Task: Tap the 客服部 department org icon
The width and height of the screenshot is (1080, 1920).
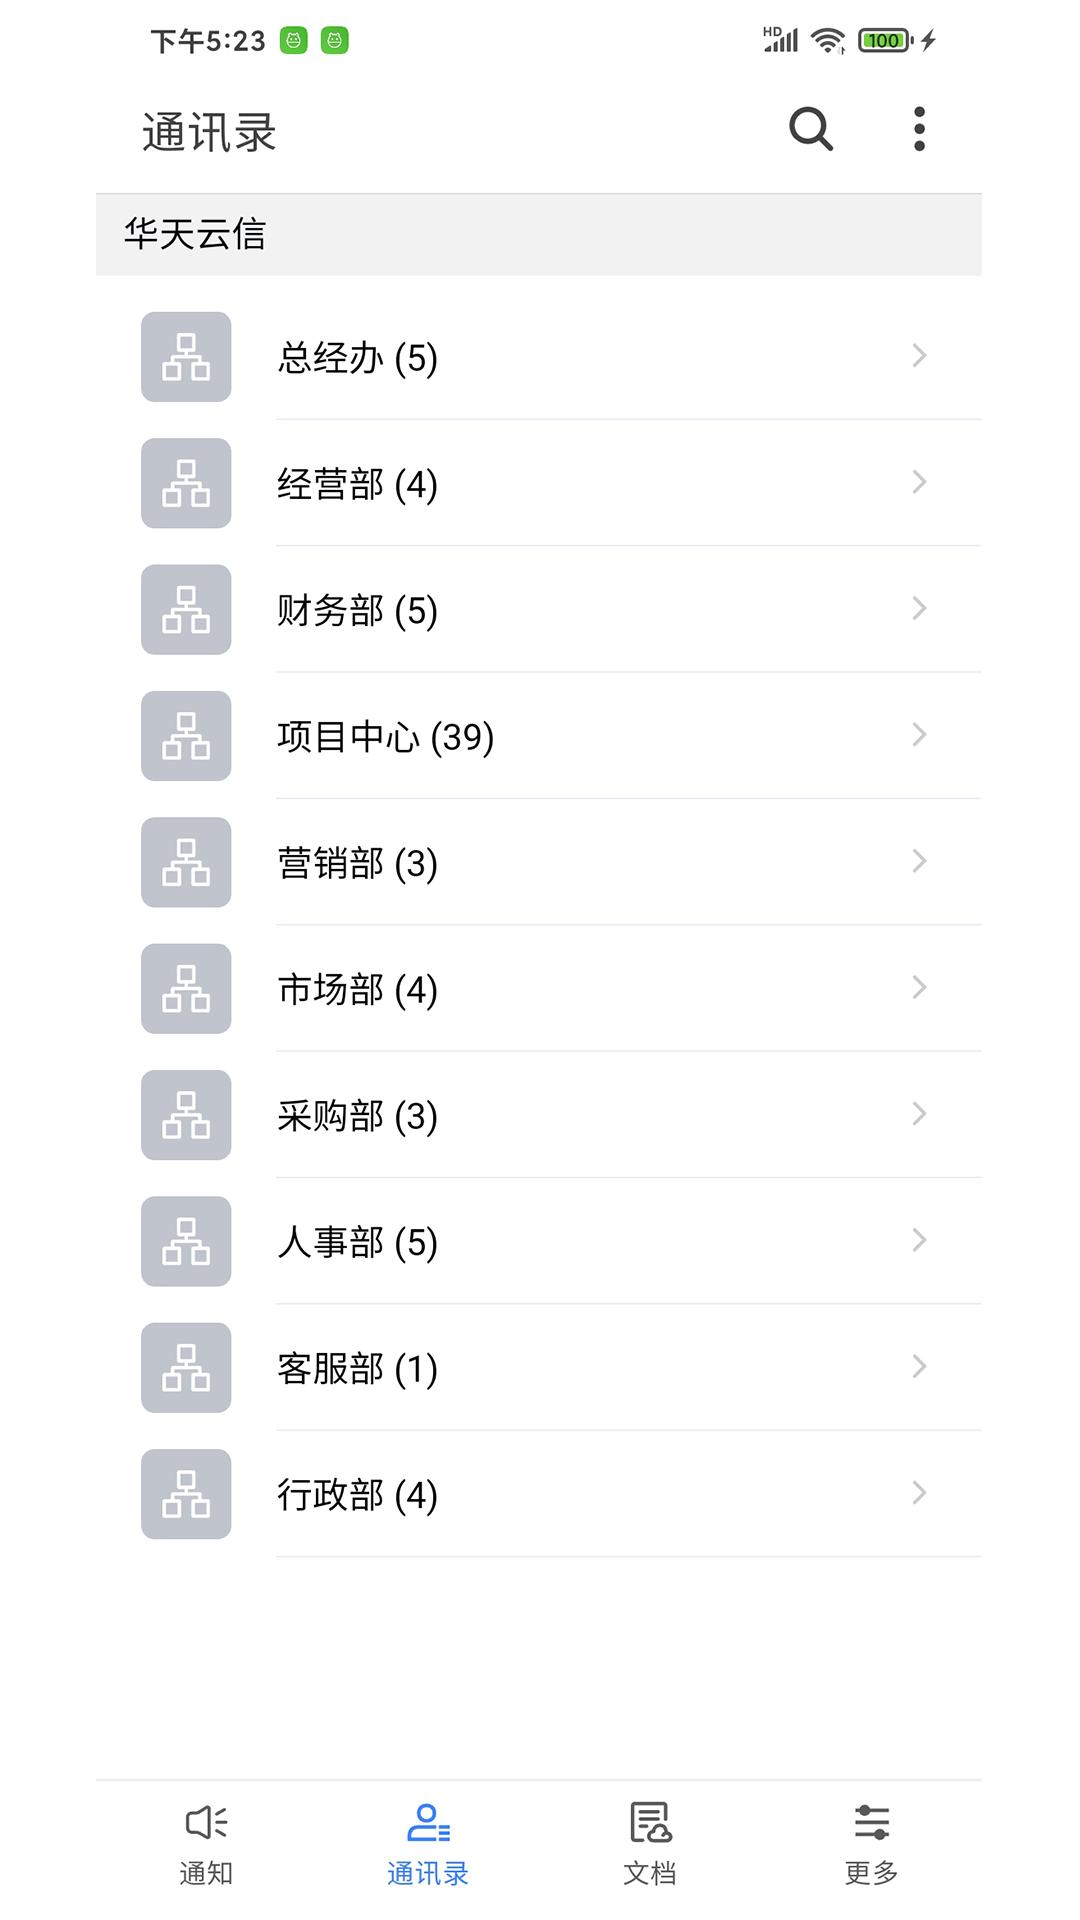Action: (186, 1368)
